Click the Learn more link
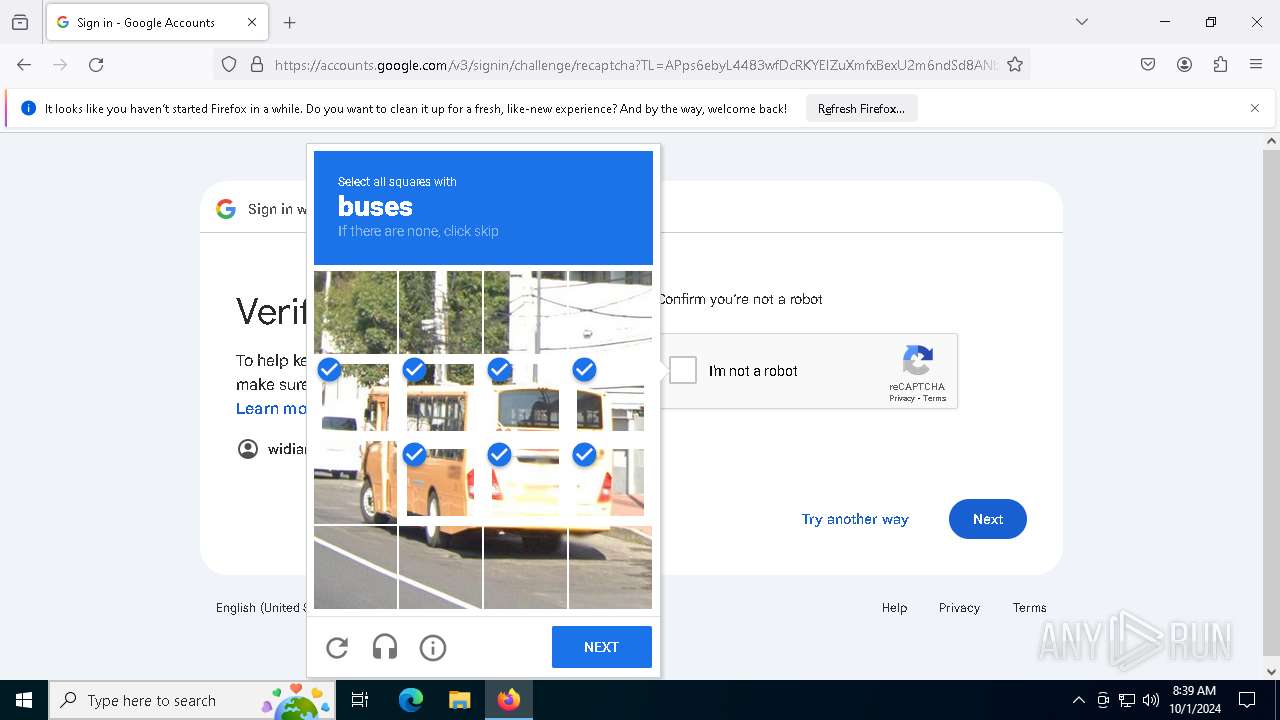 pyautogui.click(x=271, y=408)
